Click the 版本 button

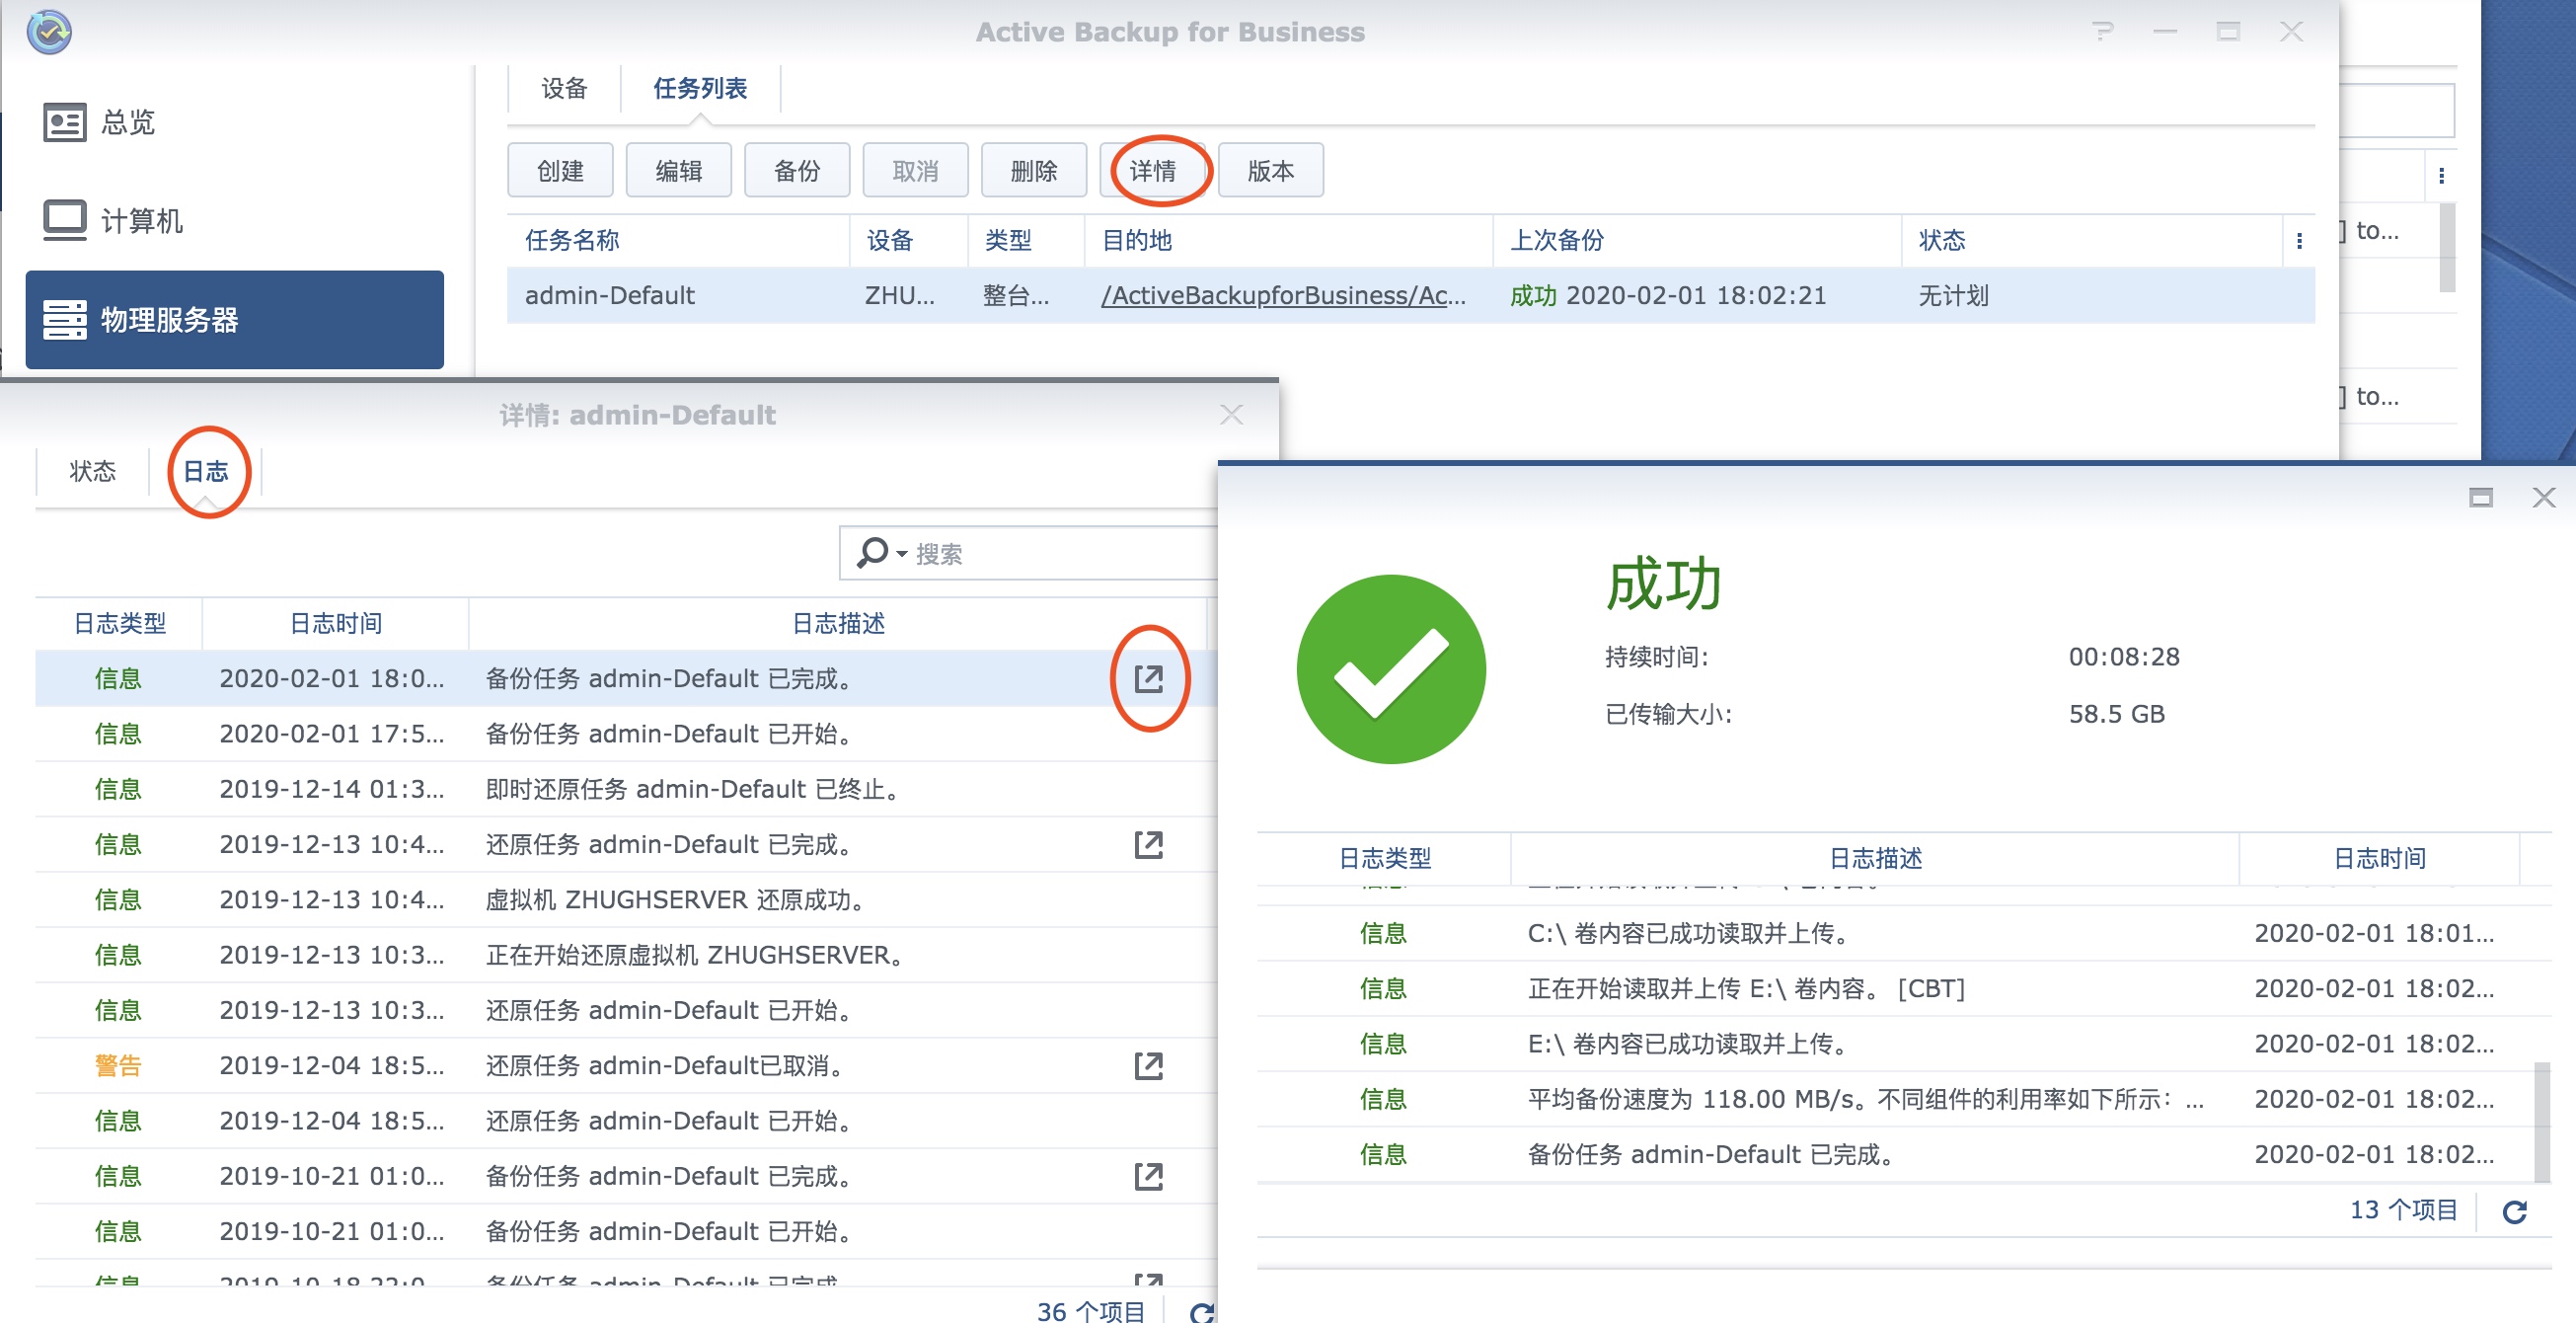1271,171
